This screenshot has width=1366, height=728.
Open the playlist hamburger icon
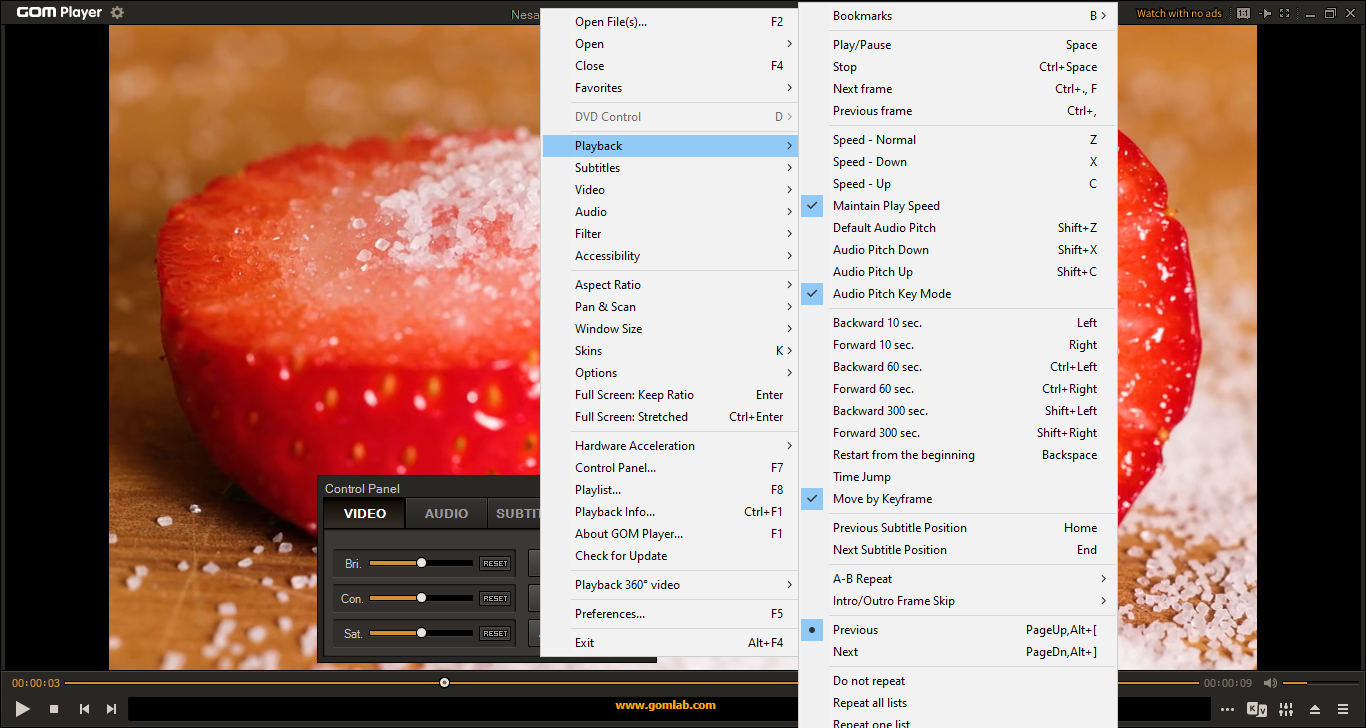pos(1343,709)
